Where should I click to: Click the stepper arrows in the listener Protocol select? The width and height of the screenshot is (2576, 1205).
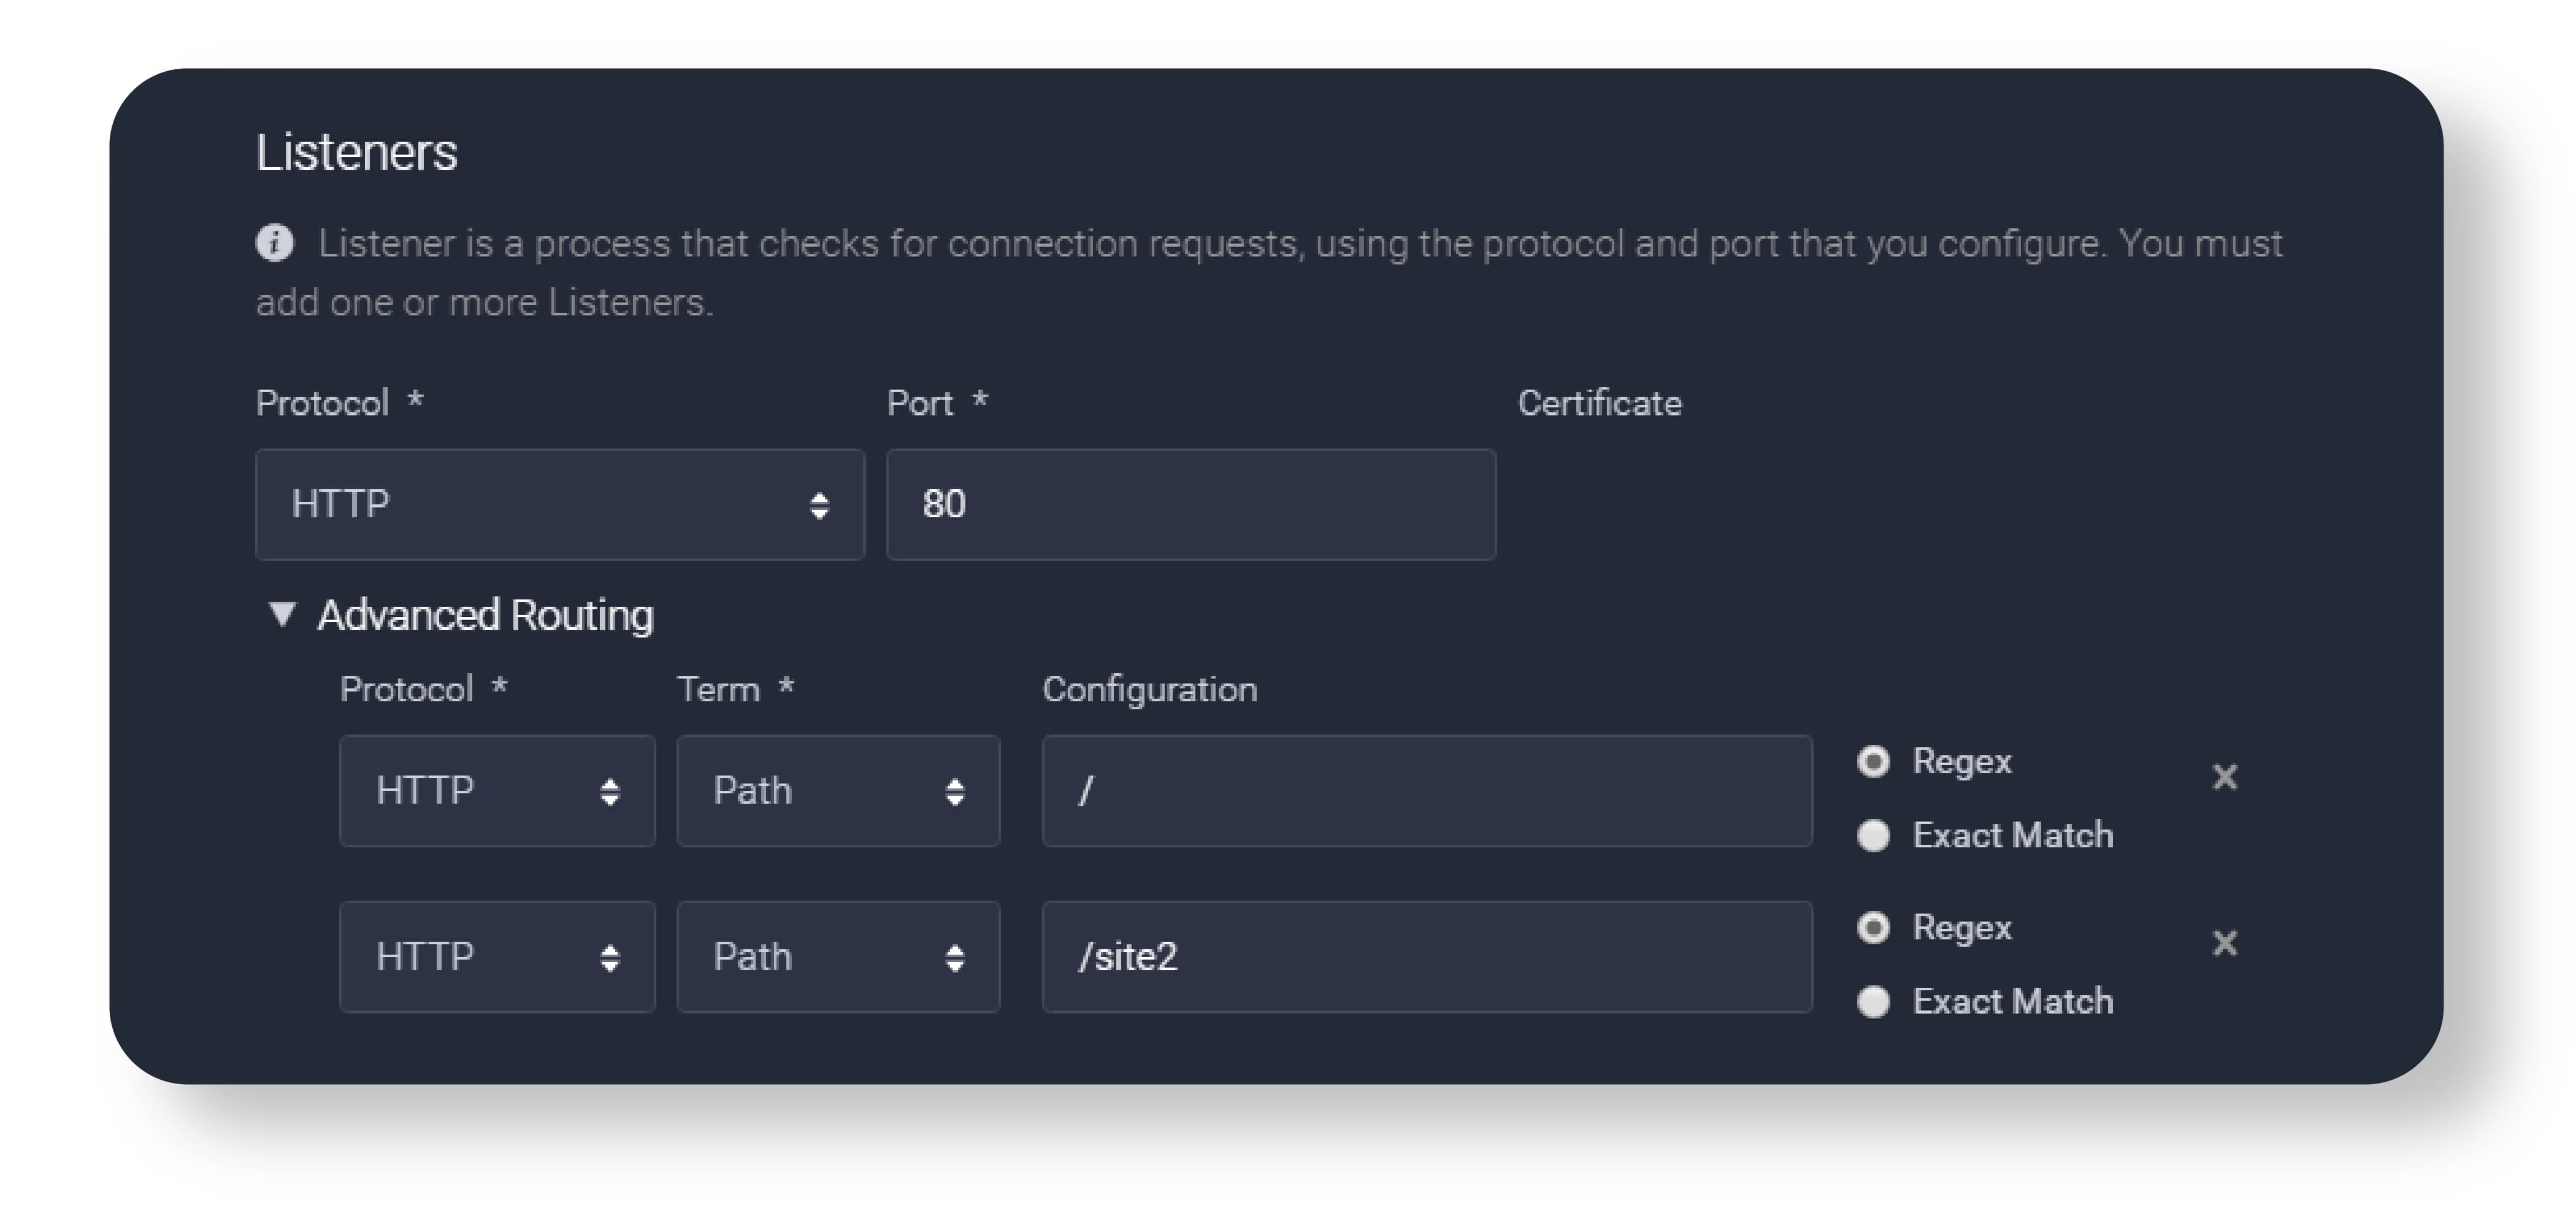point(819,505)
